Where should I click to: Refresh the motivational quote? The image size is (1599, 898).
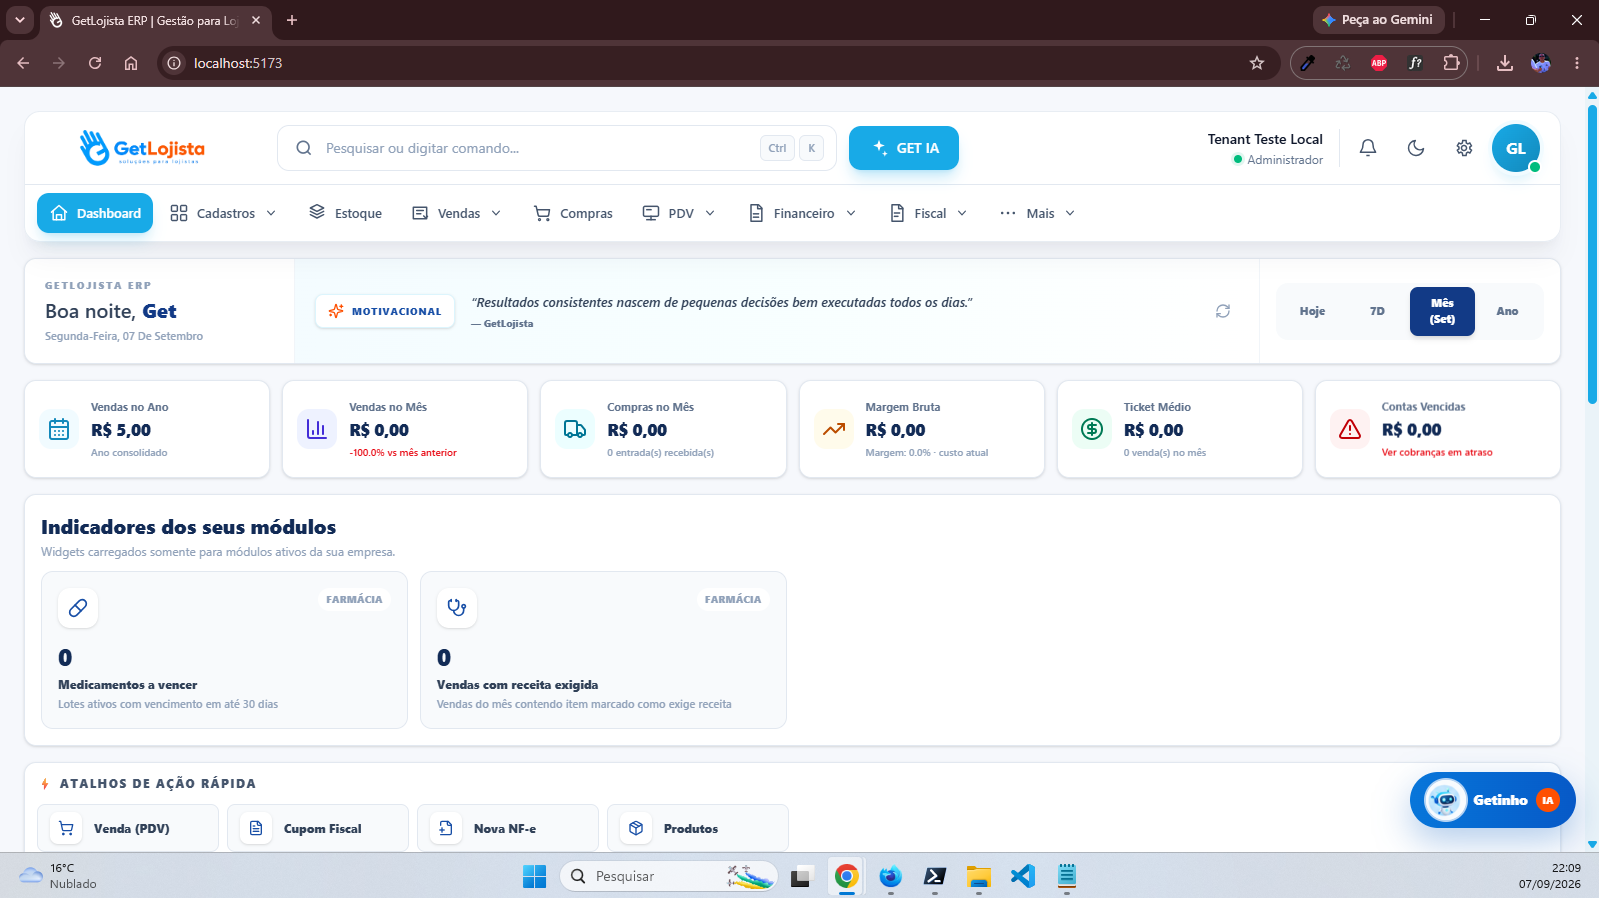[x=1223, y=311]
